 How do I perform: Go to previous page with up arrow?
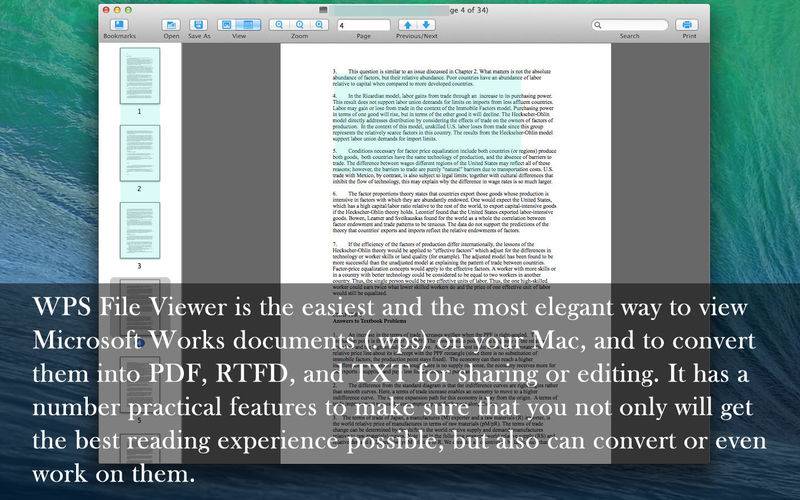407,24
